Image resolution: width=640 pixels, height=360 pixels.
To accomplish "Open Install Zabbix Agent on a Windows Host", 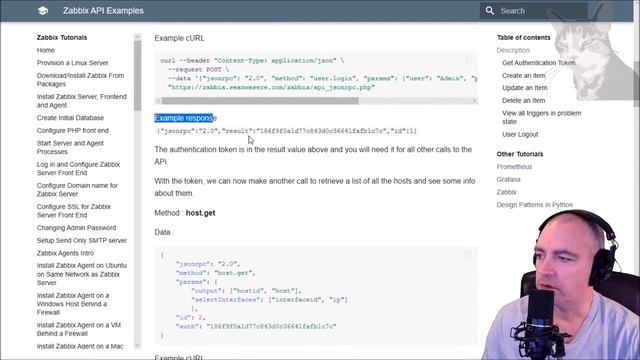I will pos(73,304).
